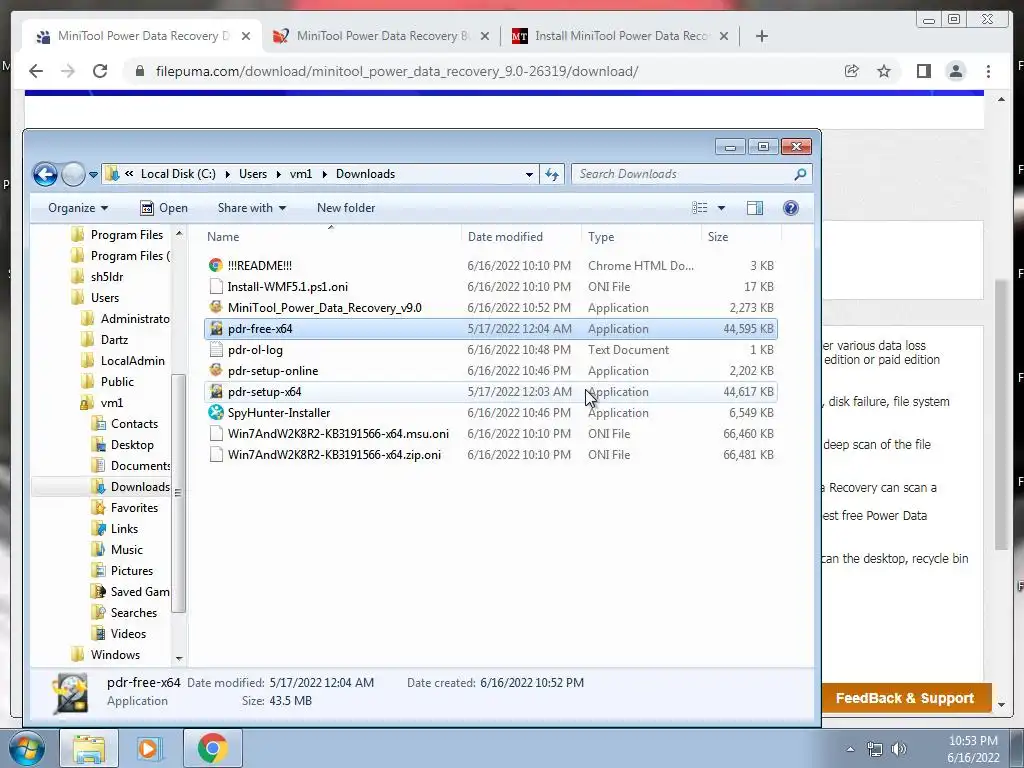Screen dimensions: 1024x768
Task: Bookmark page with the star icon
Action: pos(884,71)
